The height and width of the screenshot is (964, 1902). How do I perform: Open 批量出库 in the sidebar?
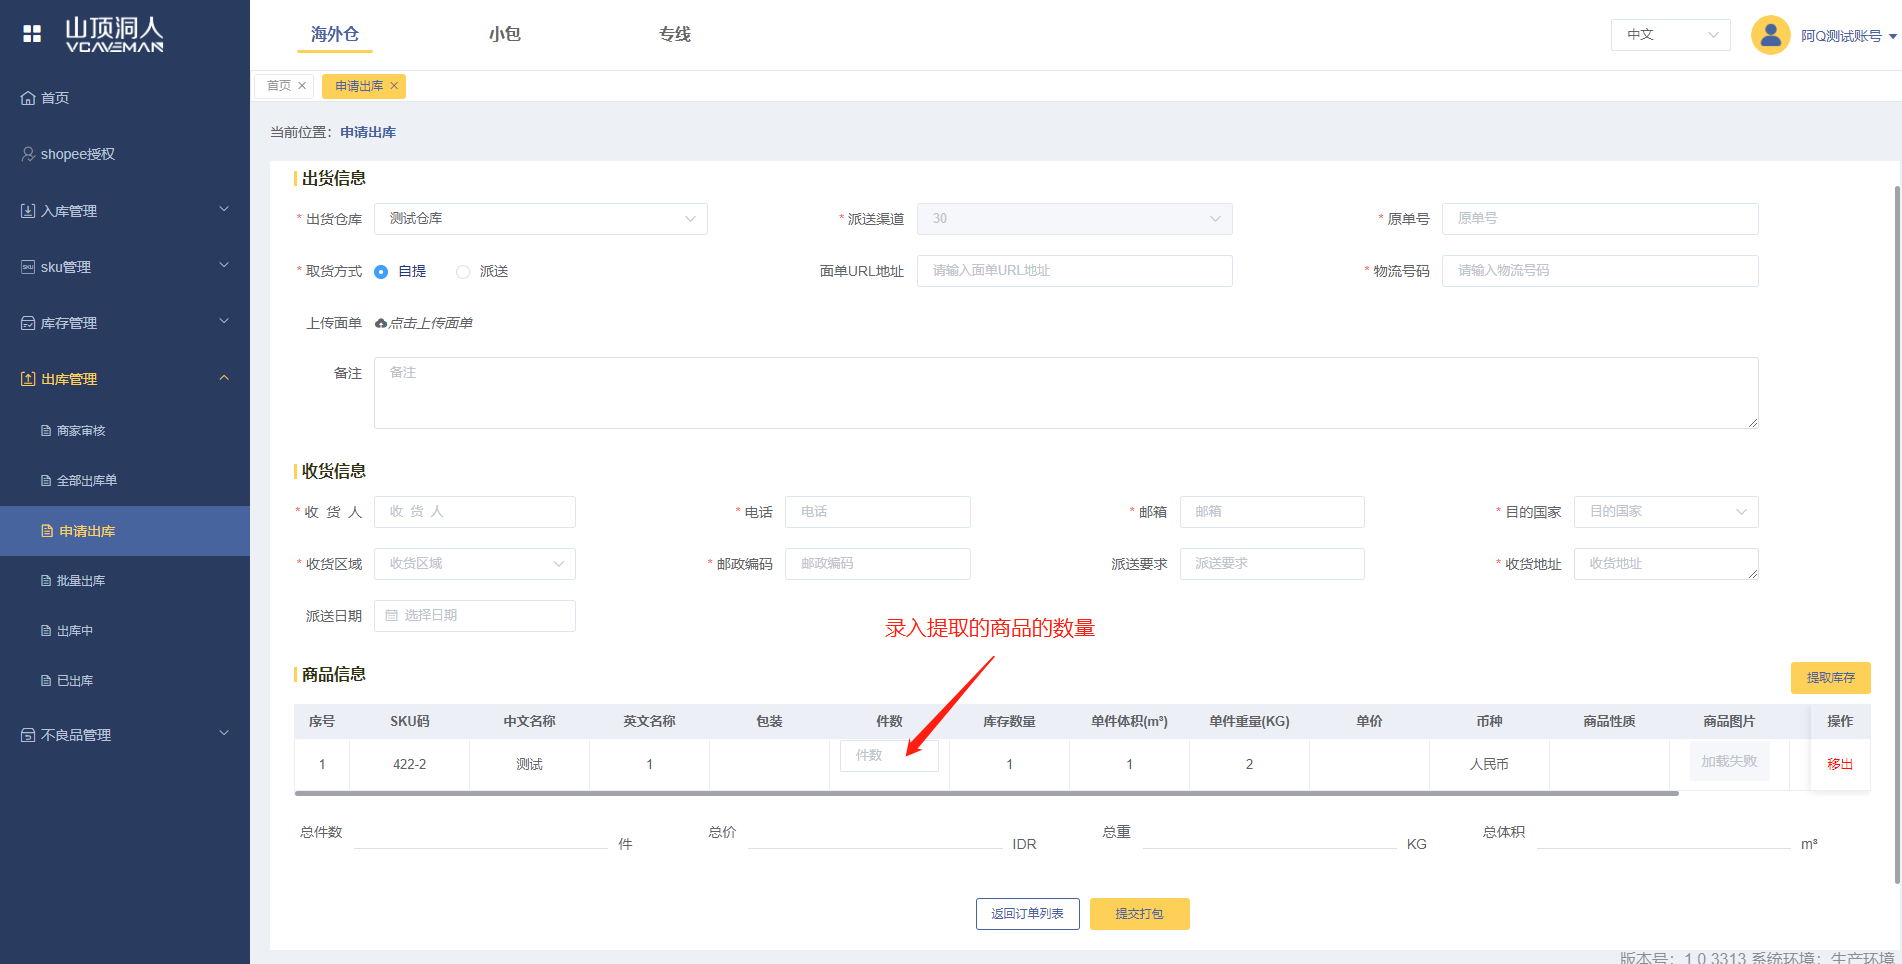click(x=81, y=581)
